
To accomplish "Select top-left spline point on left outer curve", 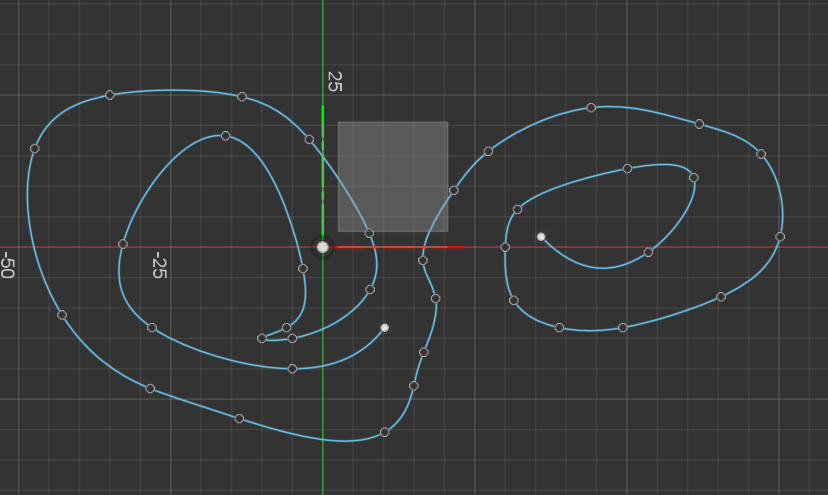I will (110, 95).
